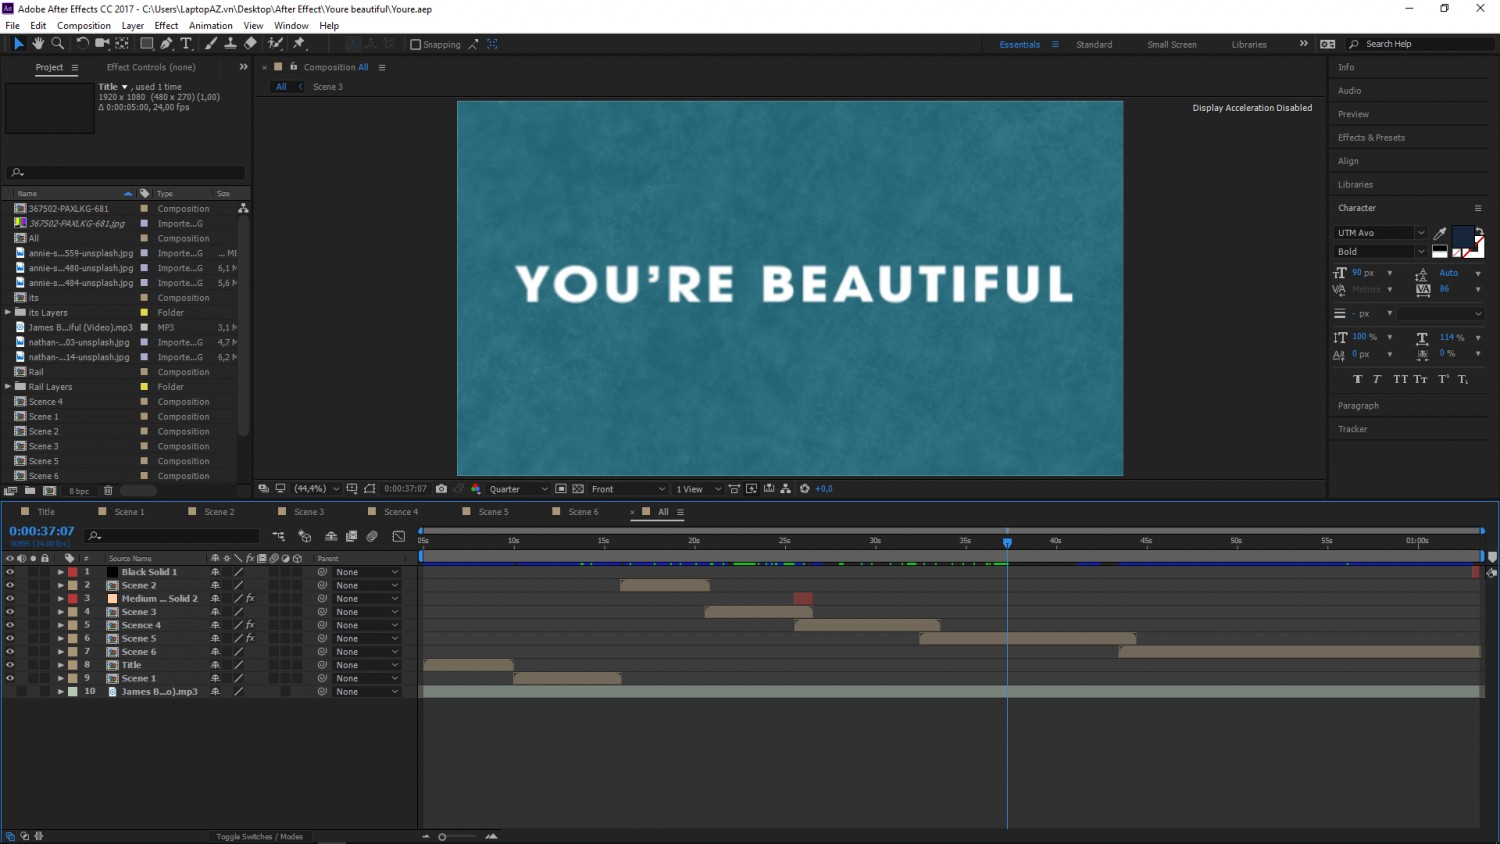The height and width of the screenshot is (844, 1500).
Task: Hide the Title layer in timeline
Action: tap(10, 665)
